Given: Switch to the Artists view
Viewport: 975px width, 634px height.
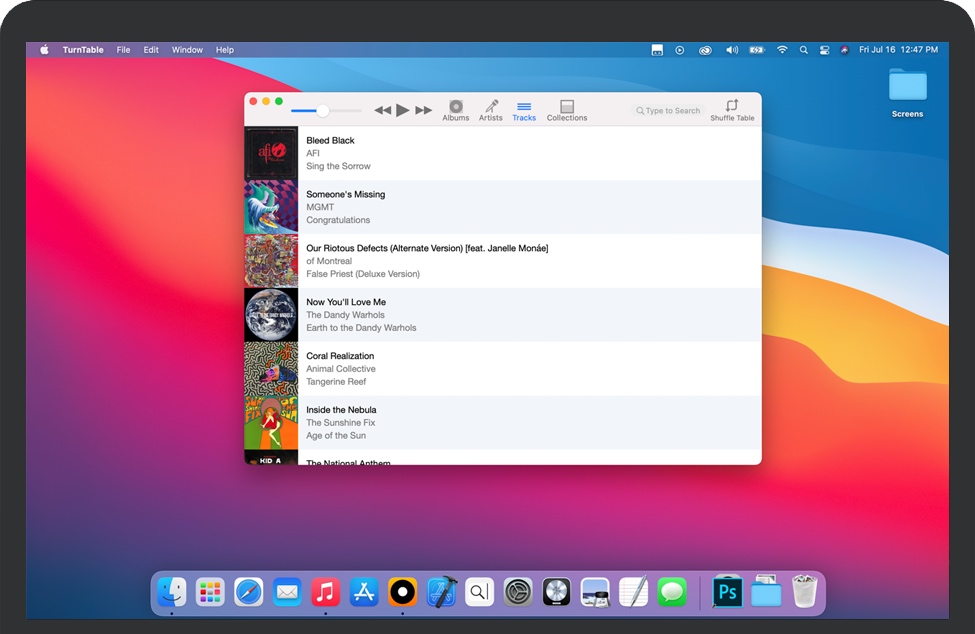Looking at the screenshot, I should click(490, 110).
